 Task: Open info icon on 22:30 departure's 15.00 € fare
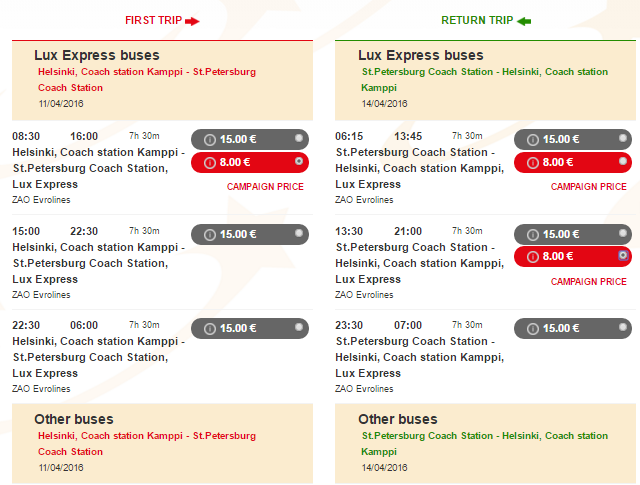pos(210,329)
